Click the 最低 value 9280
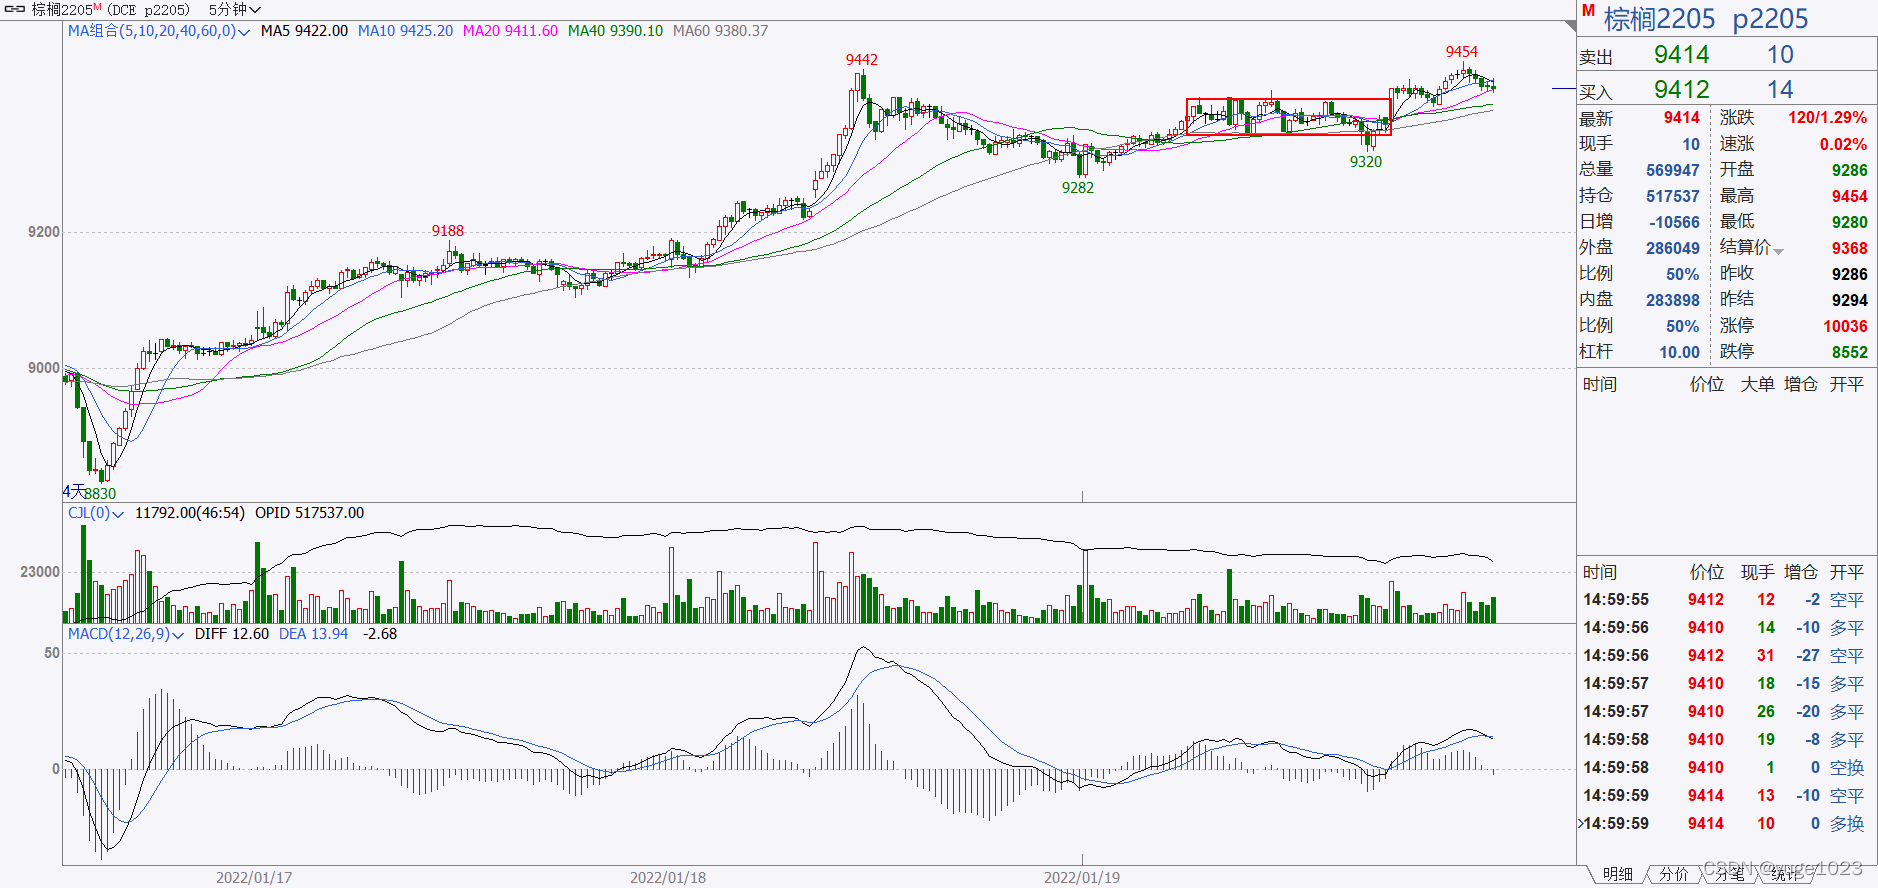 1849,223
